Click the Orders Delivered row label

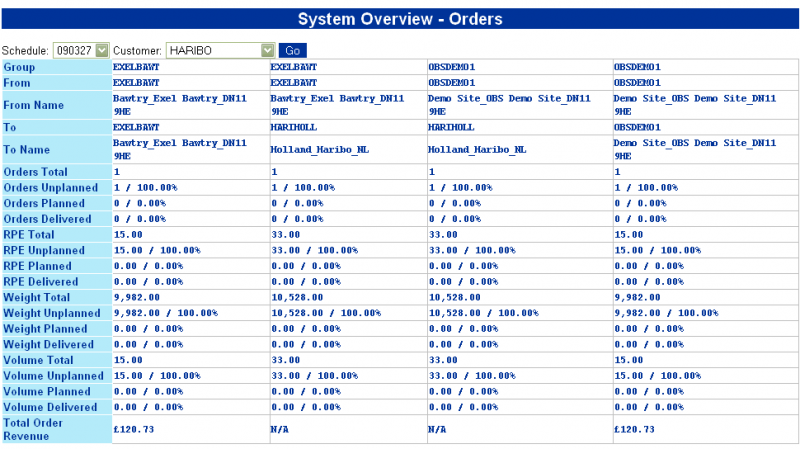coord(47,219)
